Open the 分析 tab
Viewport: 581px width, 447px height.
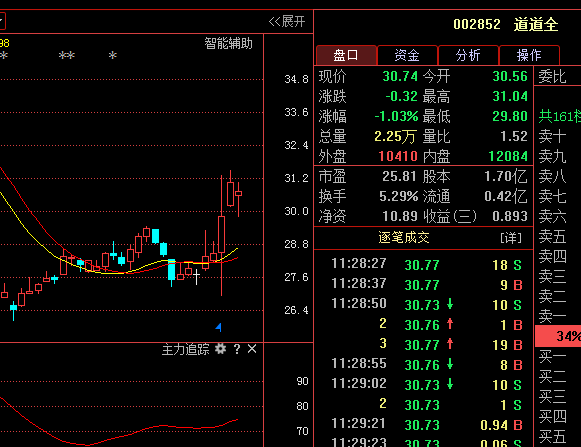[468, 55]
